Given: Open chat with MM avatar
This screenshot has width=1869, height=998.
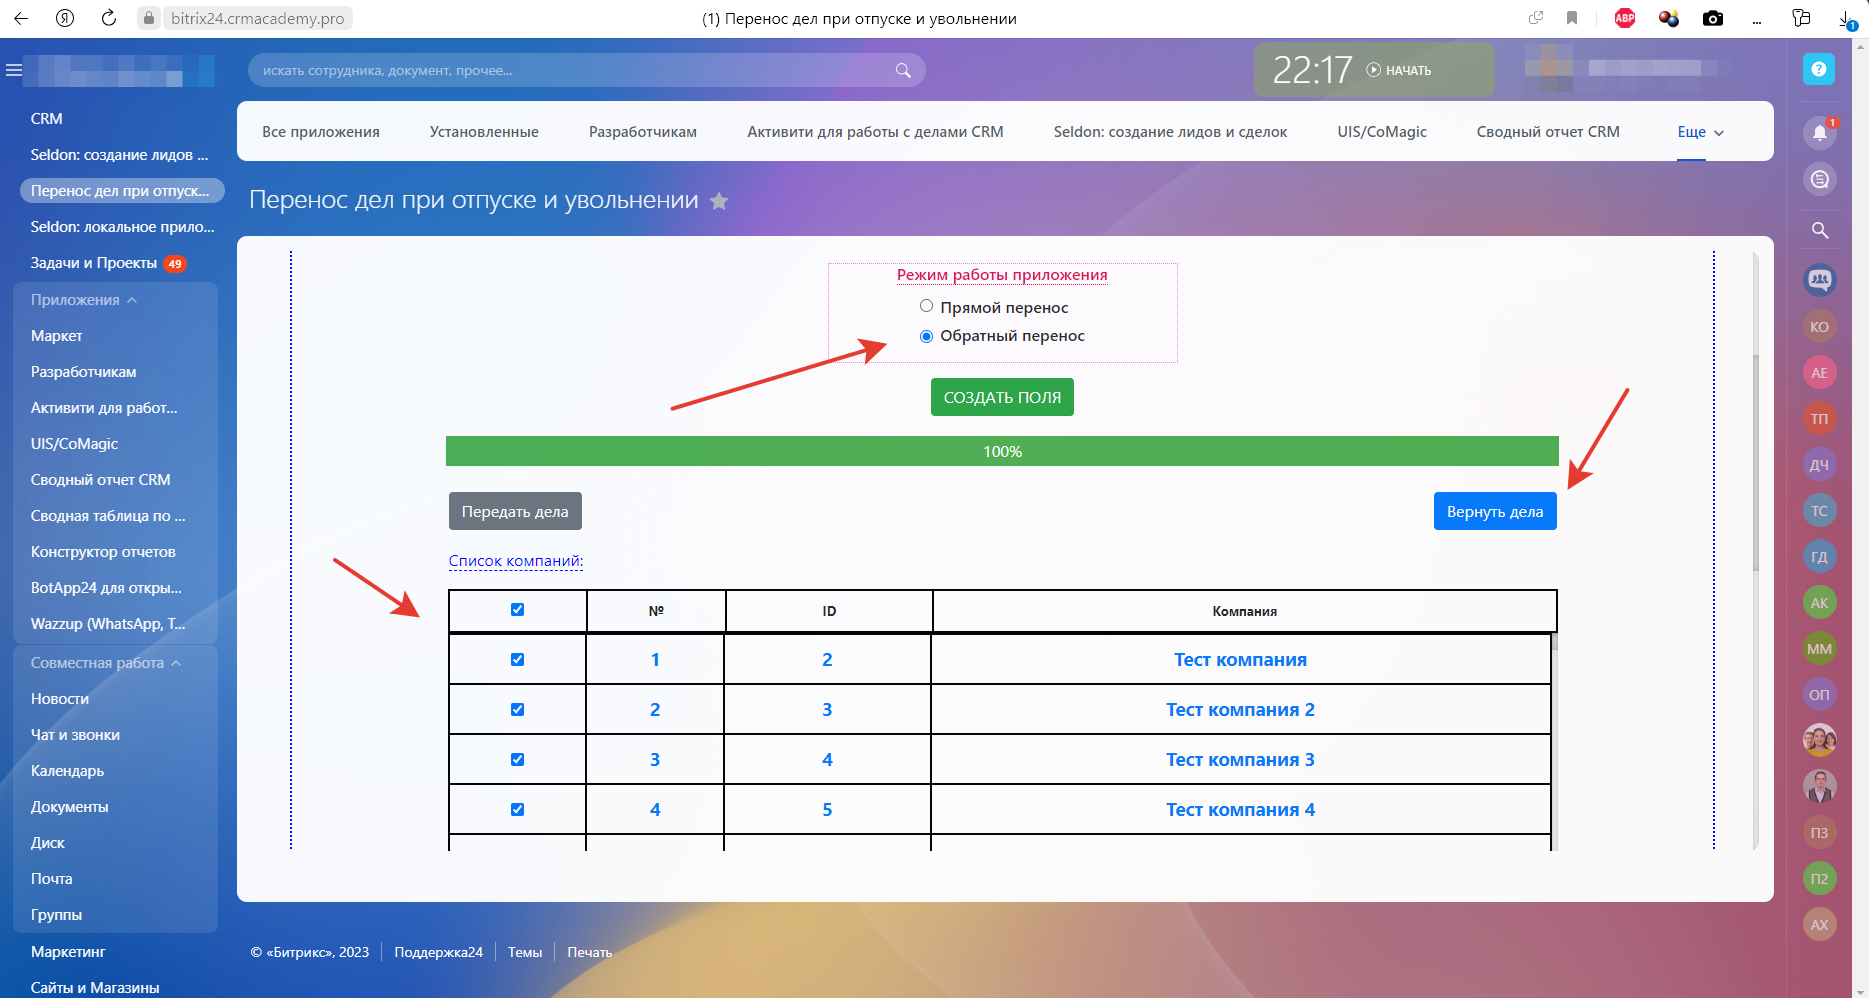Looking at the screenshot, I should pyautogui.click(x=1820, y=649).
